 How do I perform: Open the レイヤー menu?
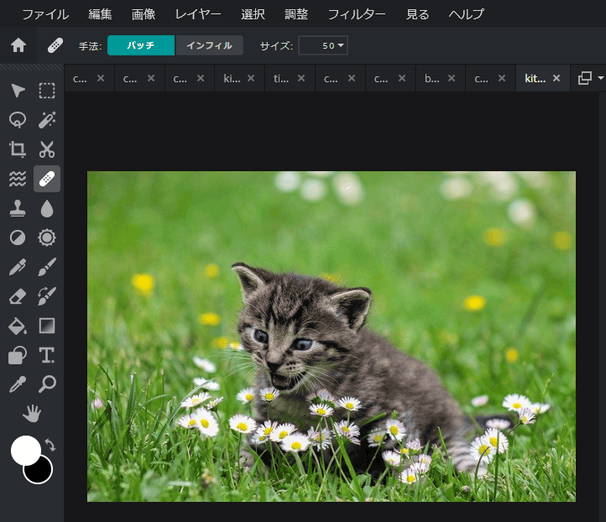click(198, 15)
